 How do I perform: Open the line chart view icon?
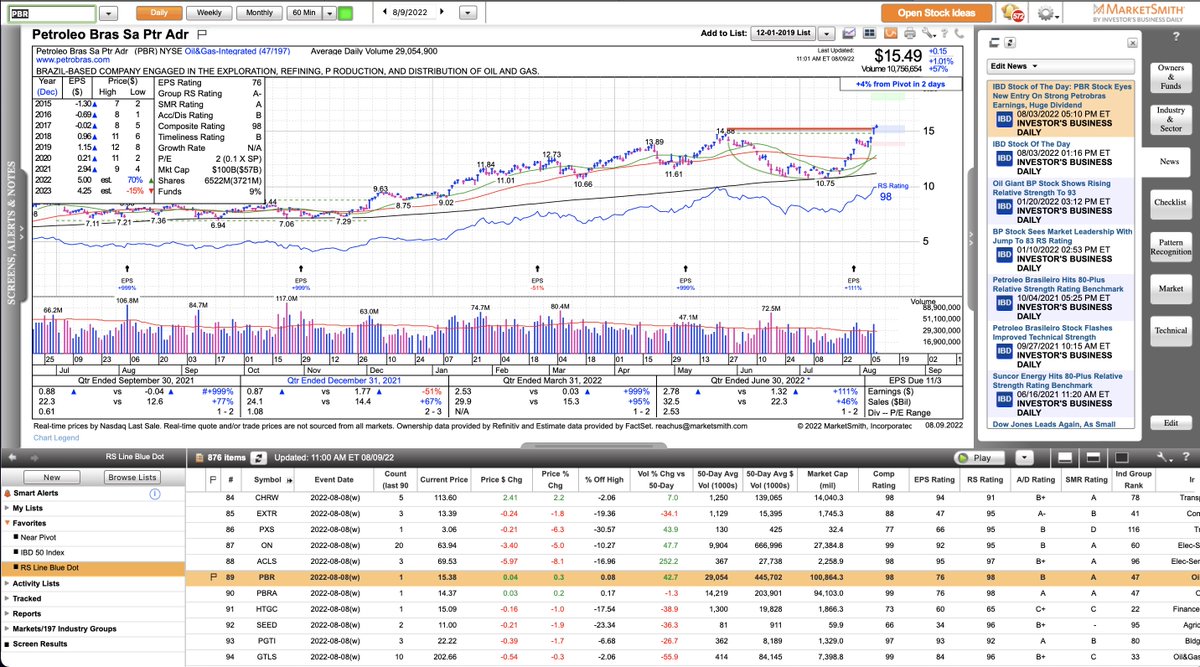click(x=848, y=33)
